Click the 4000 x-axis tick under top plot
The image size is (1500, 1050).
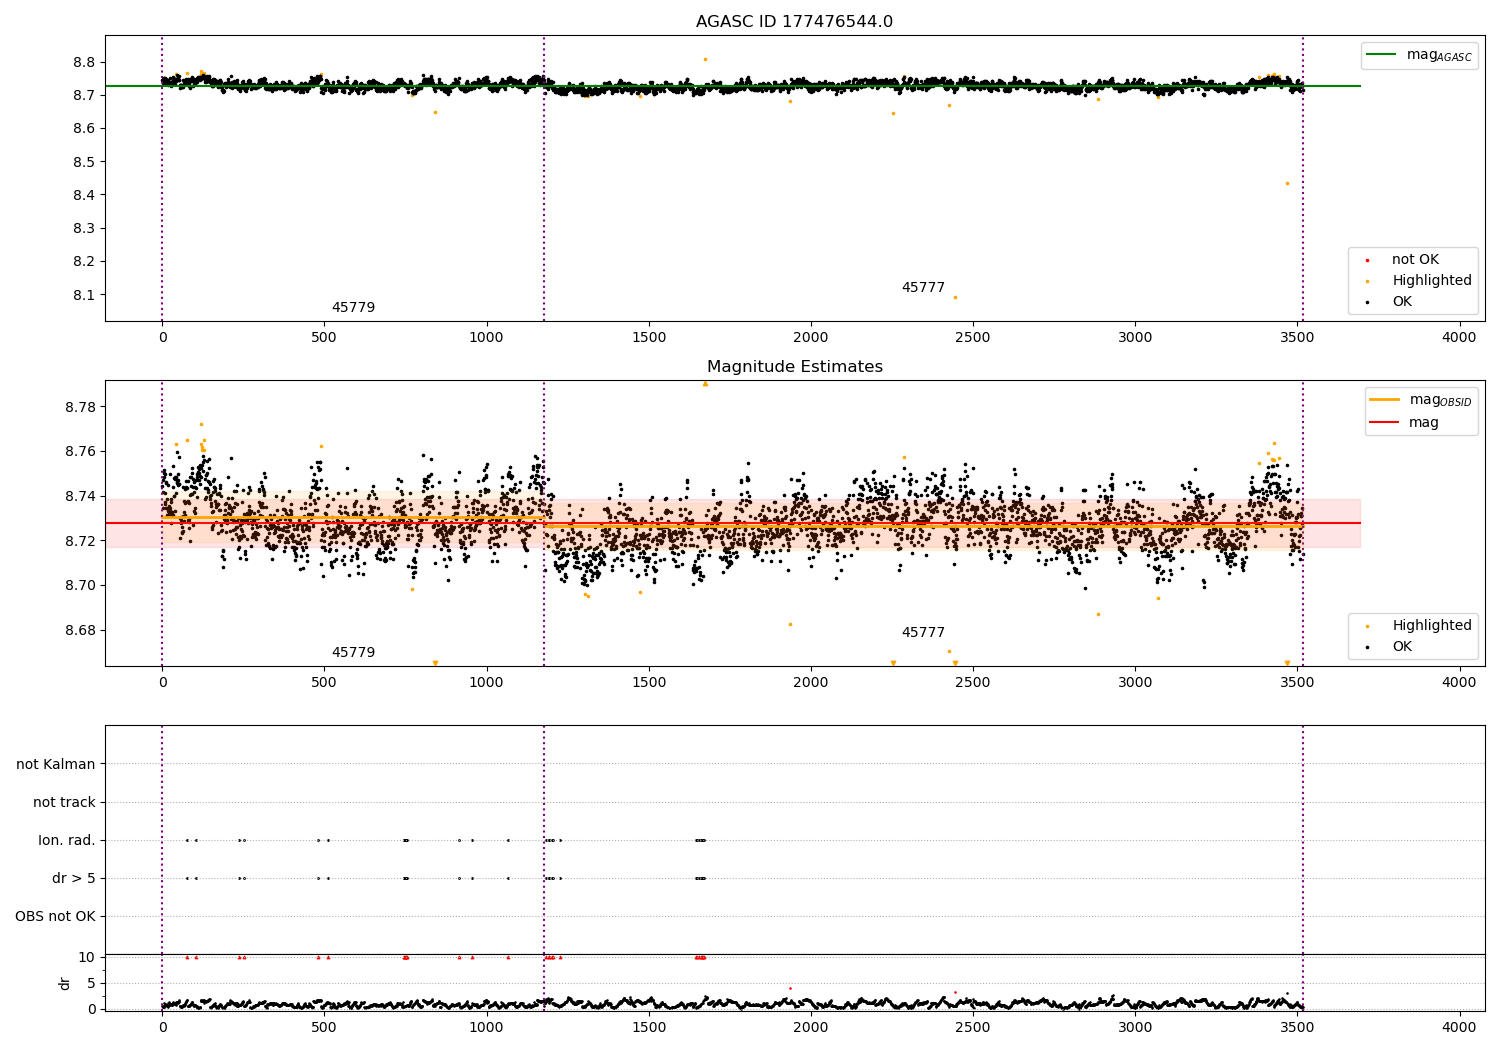[1459, 338]
